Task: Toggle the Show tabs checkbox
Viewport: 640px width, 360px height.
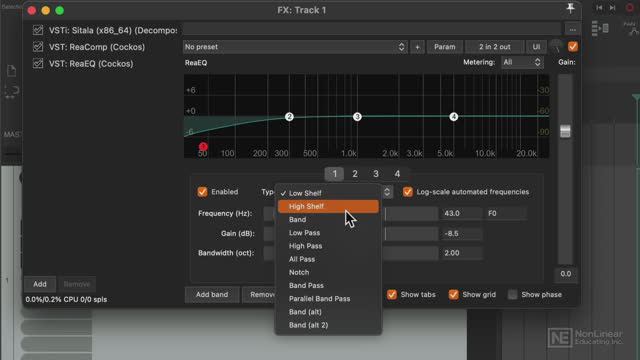Action: (x=392, y=295)
